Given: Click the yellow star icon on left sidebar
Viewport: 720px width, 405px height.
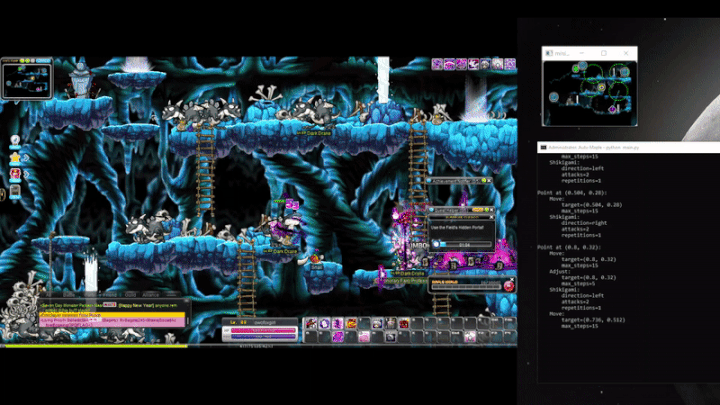Looking at the screenshot, I should (x=16, y=158).
